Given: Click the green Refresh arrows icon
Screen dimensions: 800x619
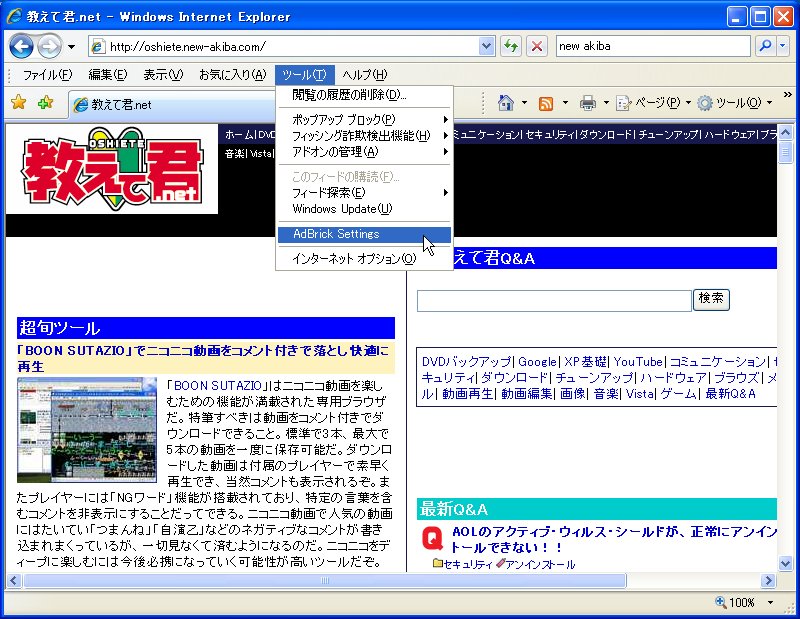Looking at the screenshot, I should click(x=511, y=46).
